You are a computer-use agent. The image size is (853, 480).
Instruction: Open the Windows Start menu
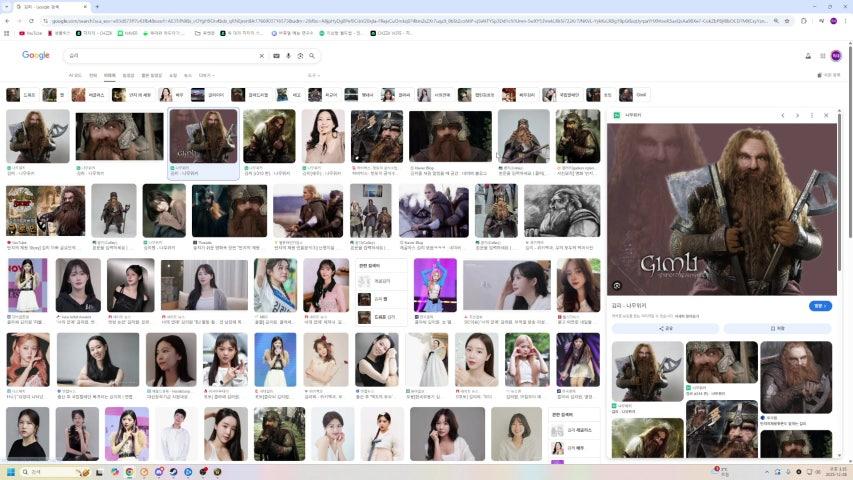(11, 472)
